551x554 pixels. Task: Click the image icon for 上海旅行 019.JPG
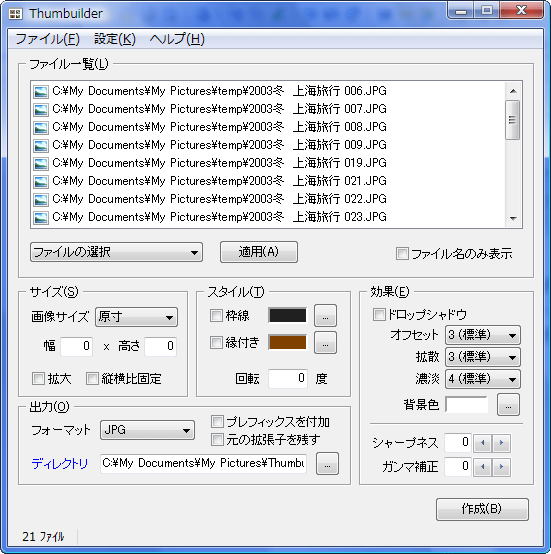[41, 164]
